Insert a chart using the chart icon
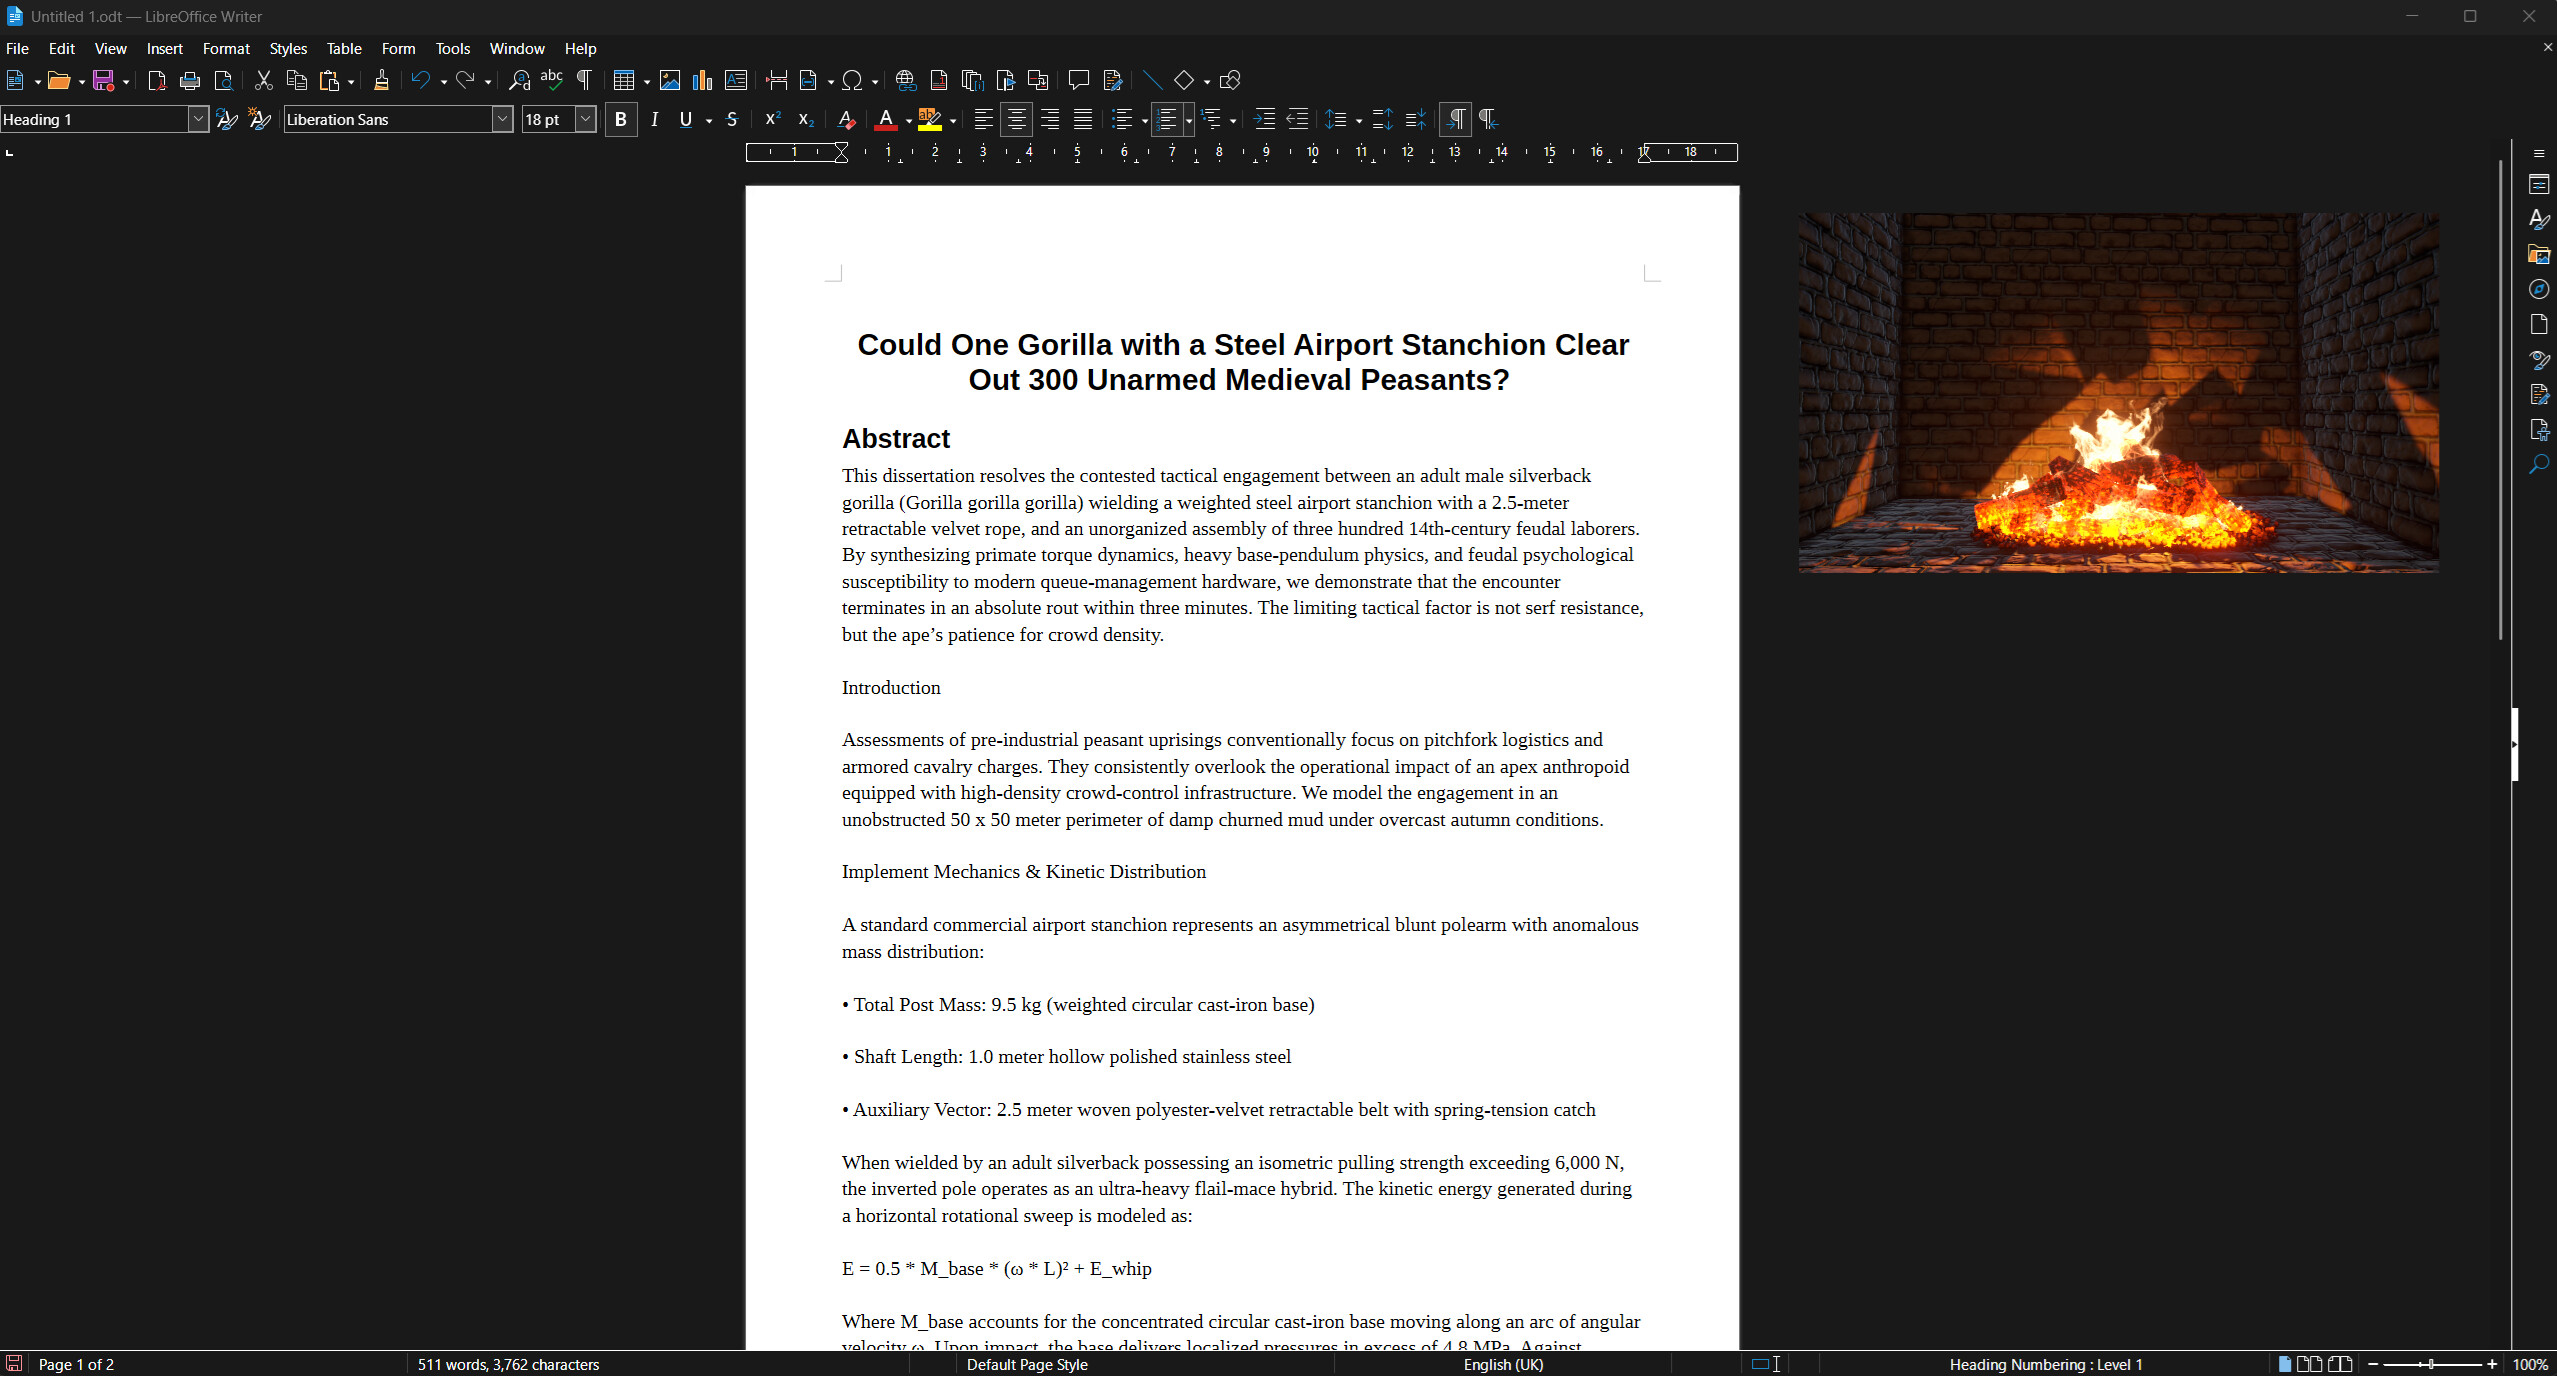 coord(703,81)
